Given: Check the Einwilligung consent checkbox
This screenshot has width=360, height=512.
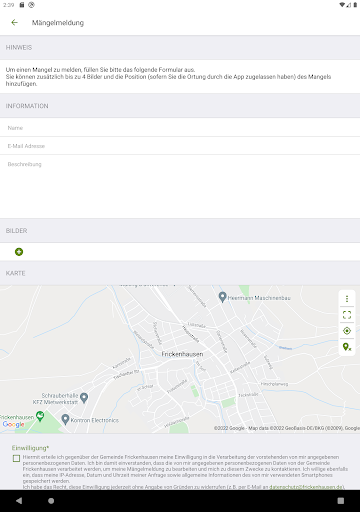Looking at the screenshot, I should [x=16, y=458].
